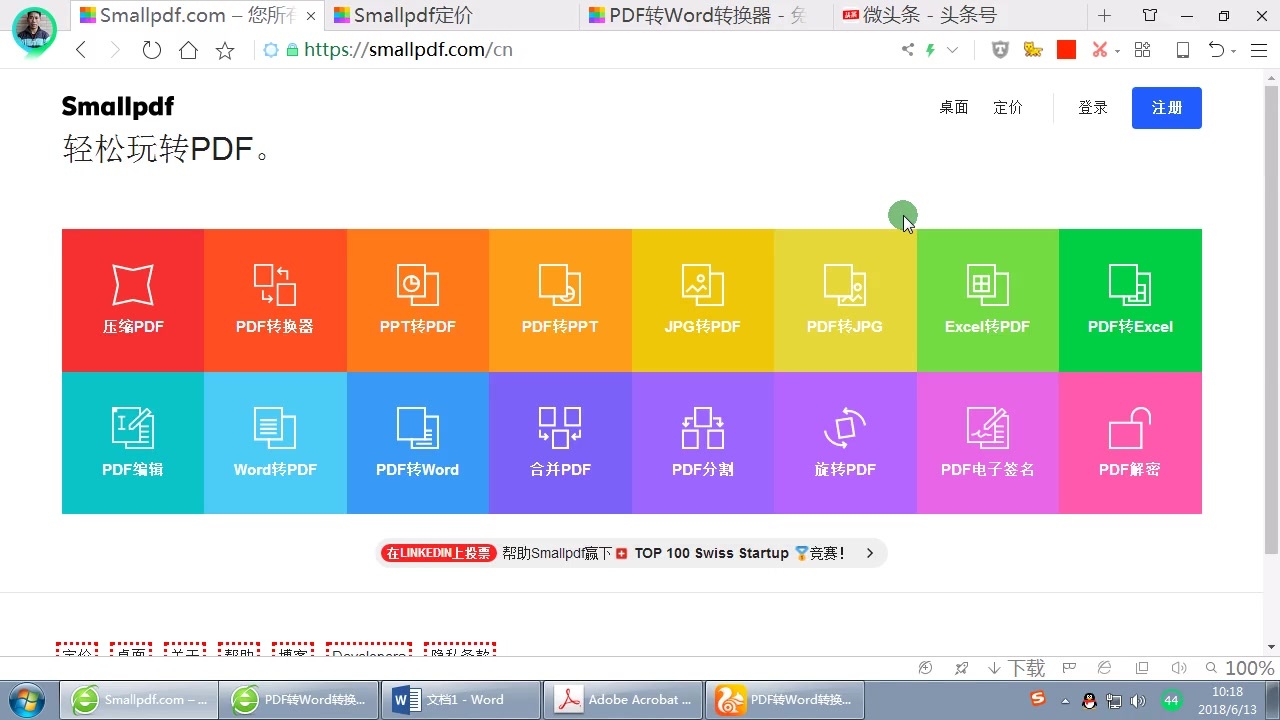The image size is (1280, 720).
Task: Click the 登录 login link
Action: [x=1093, y=108]
